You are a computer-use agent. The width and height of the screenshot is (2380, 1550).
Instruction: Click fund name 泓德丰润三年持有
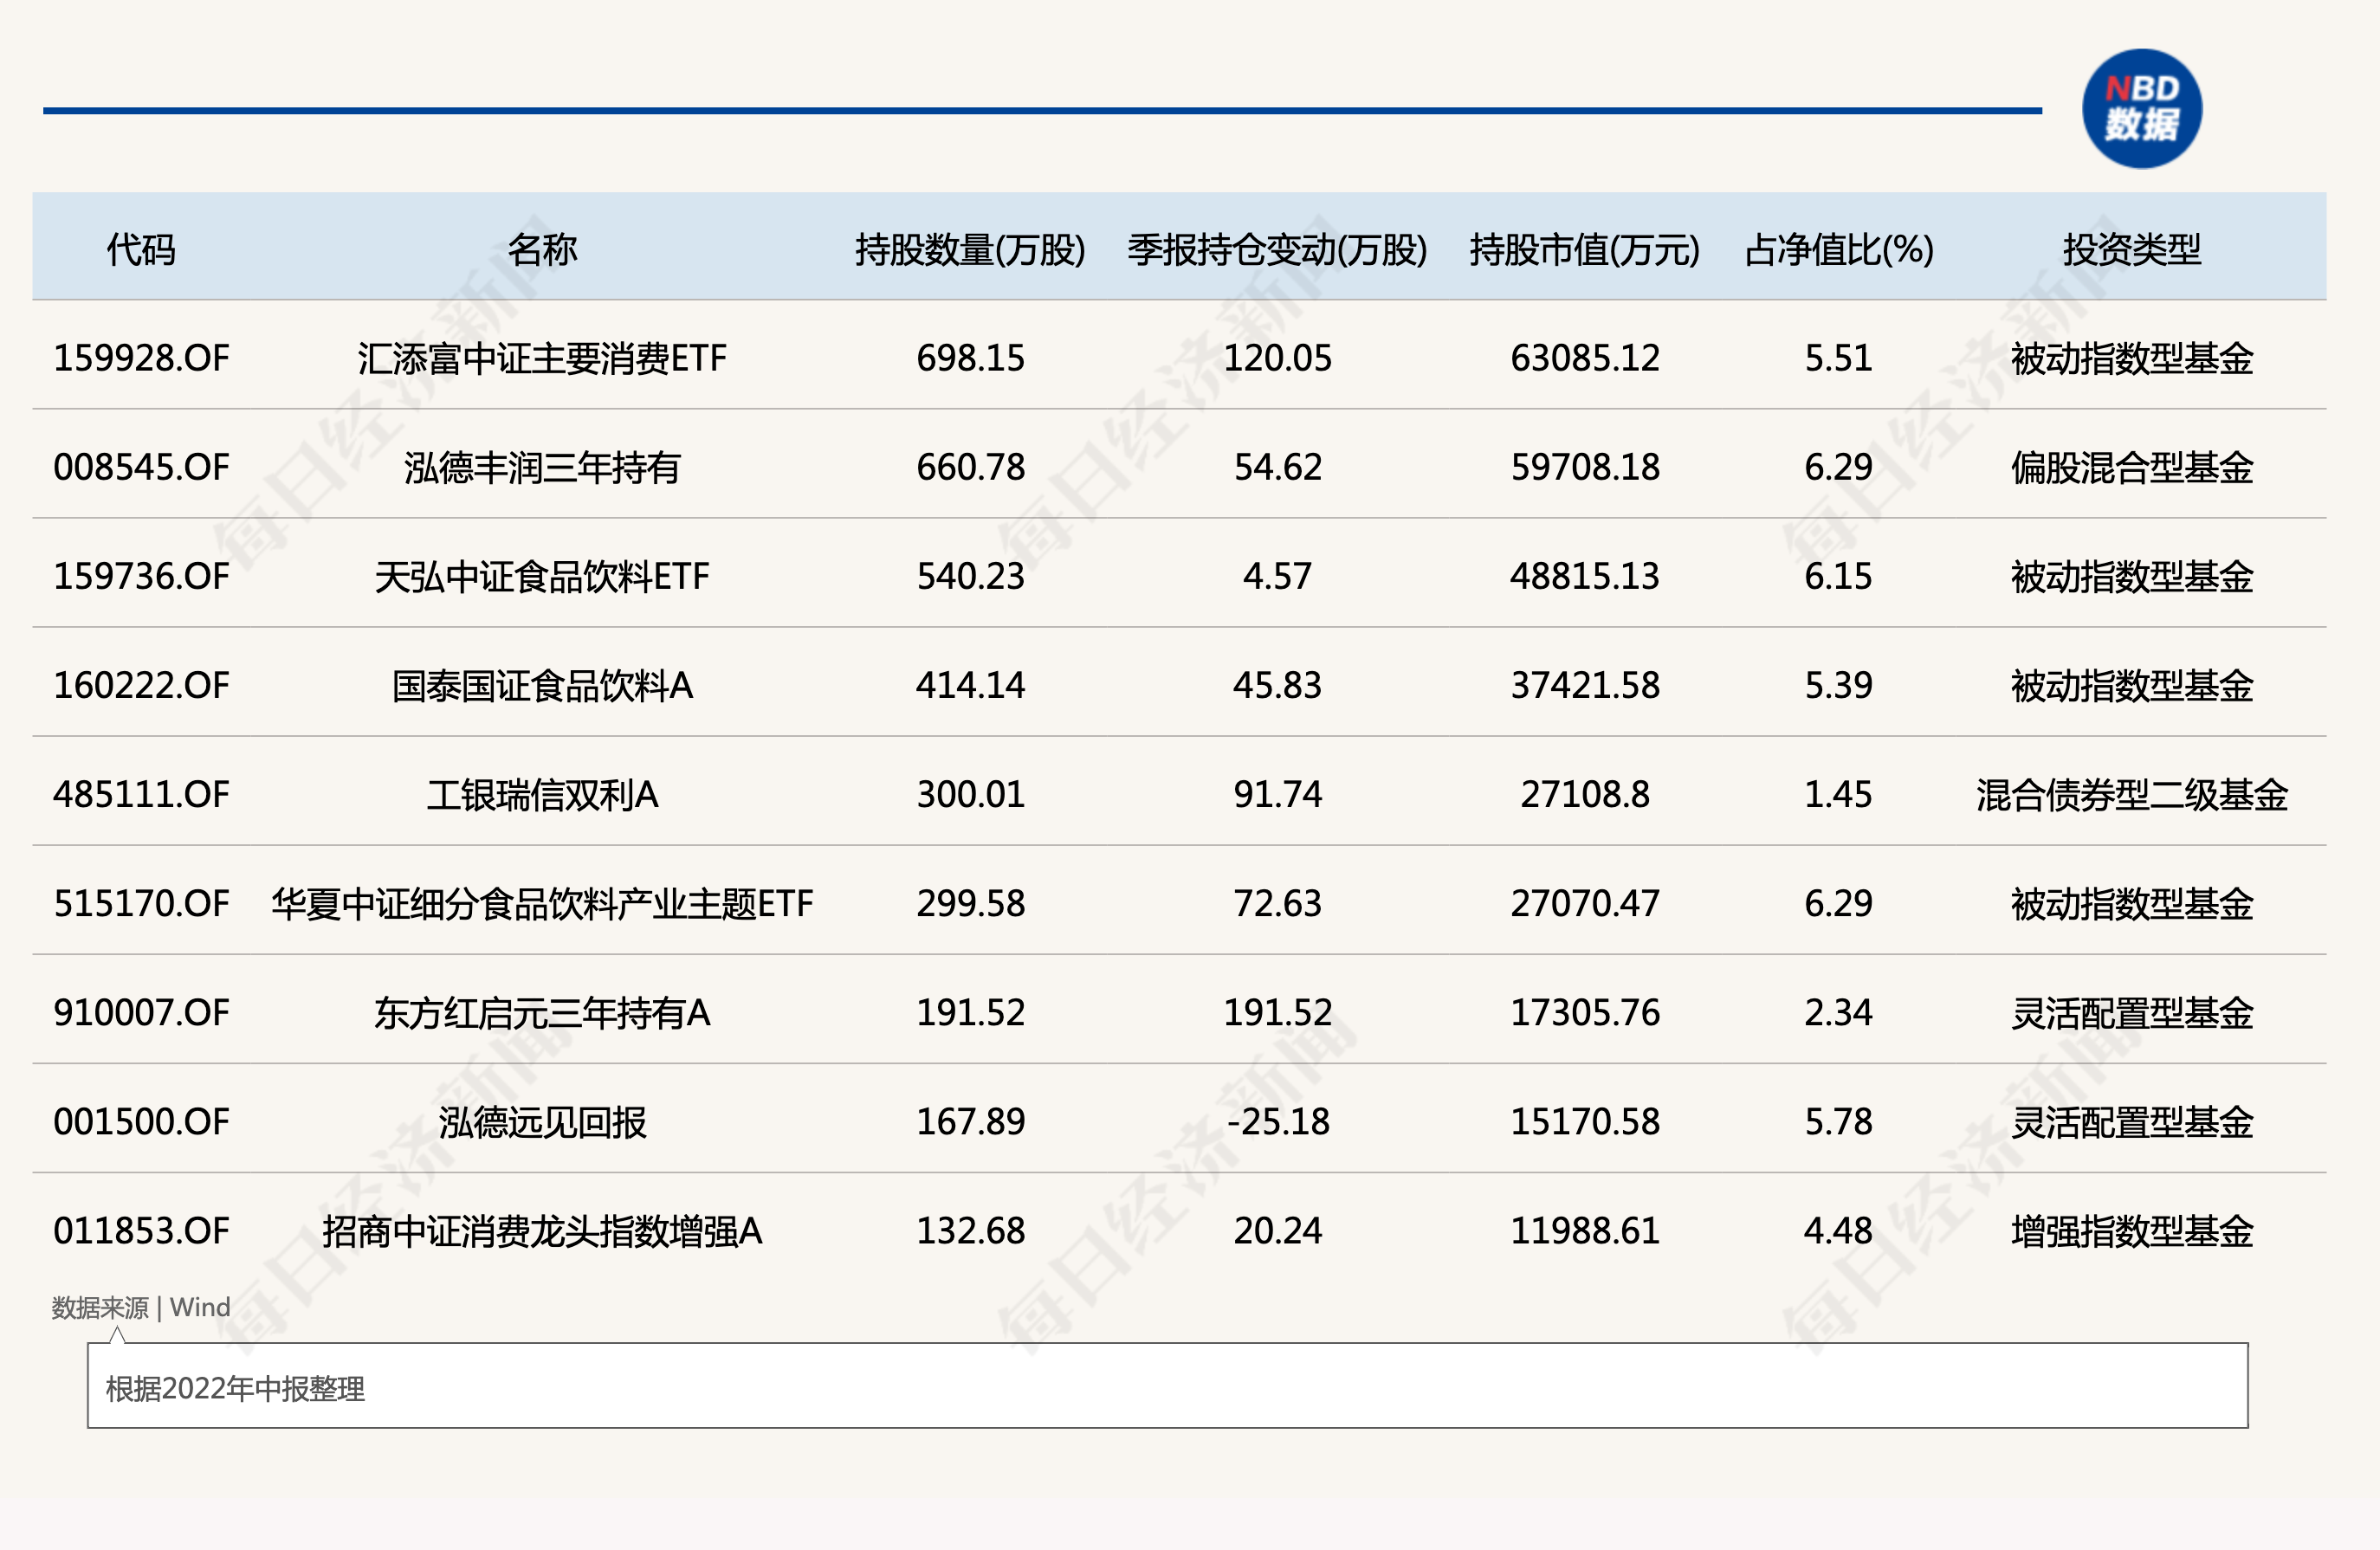[x=542, y=467]
